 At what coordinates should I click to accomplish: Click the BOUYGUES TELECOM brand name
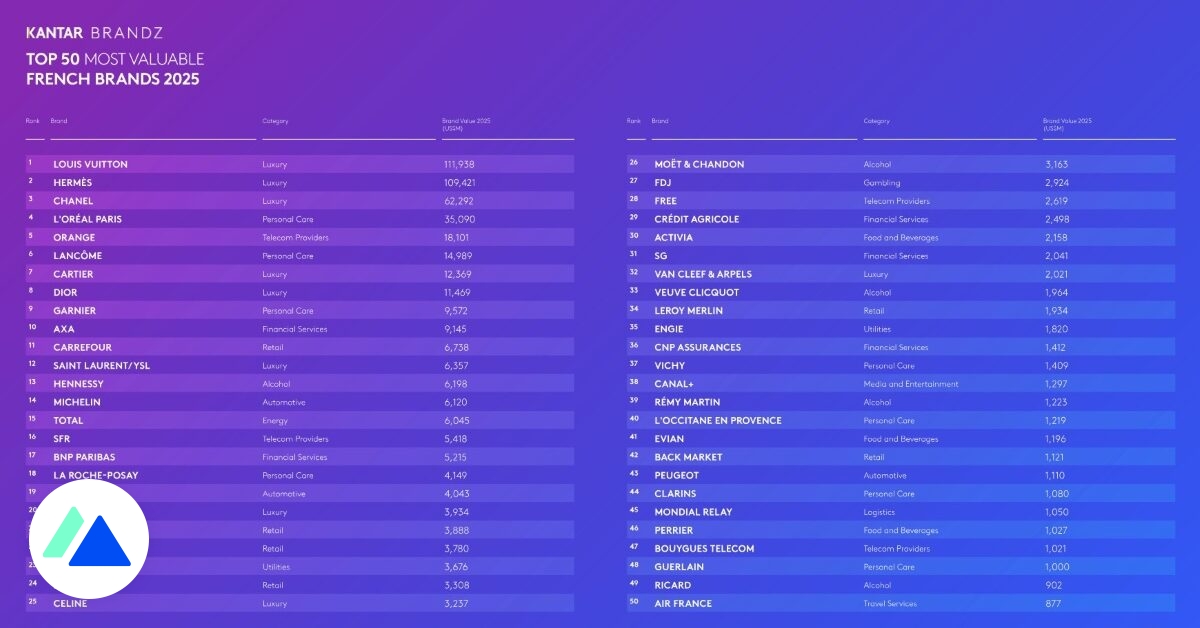pyautogui.click(x=704, y=548)
